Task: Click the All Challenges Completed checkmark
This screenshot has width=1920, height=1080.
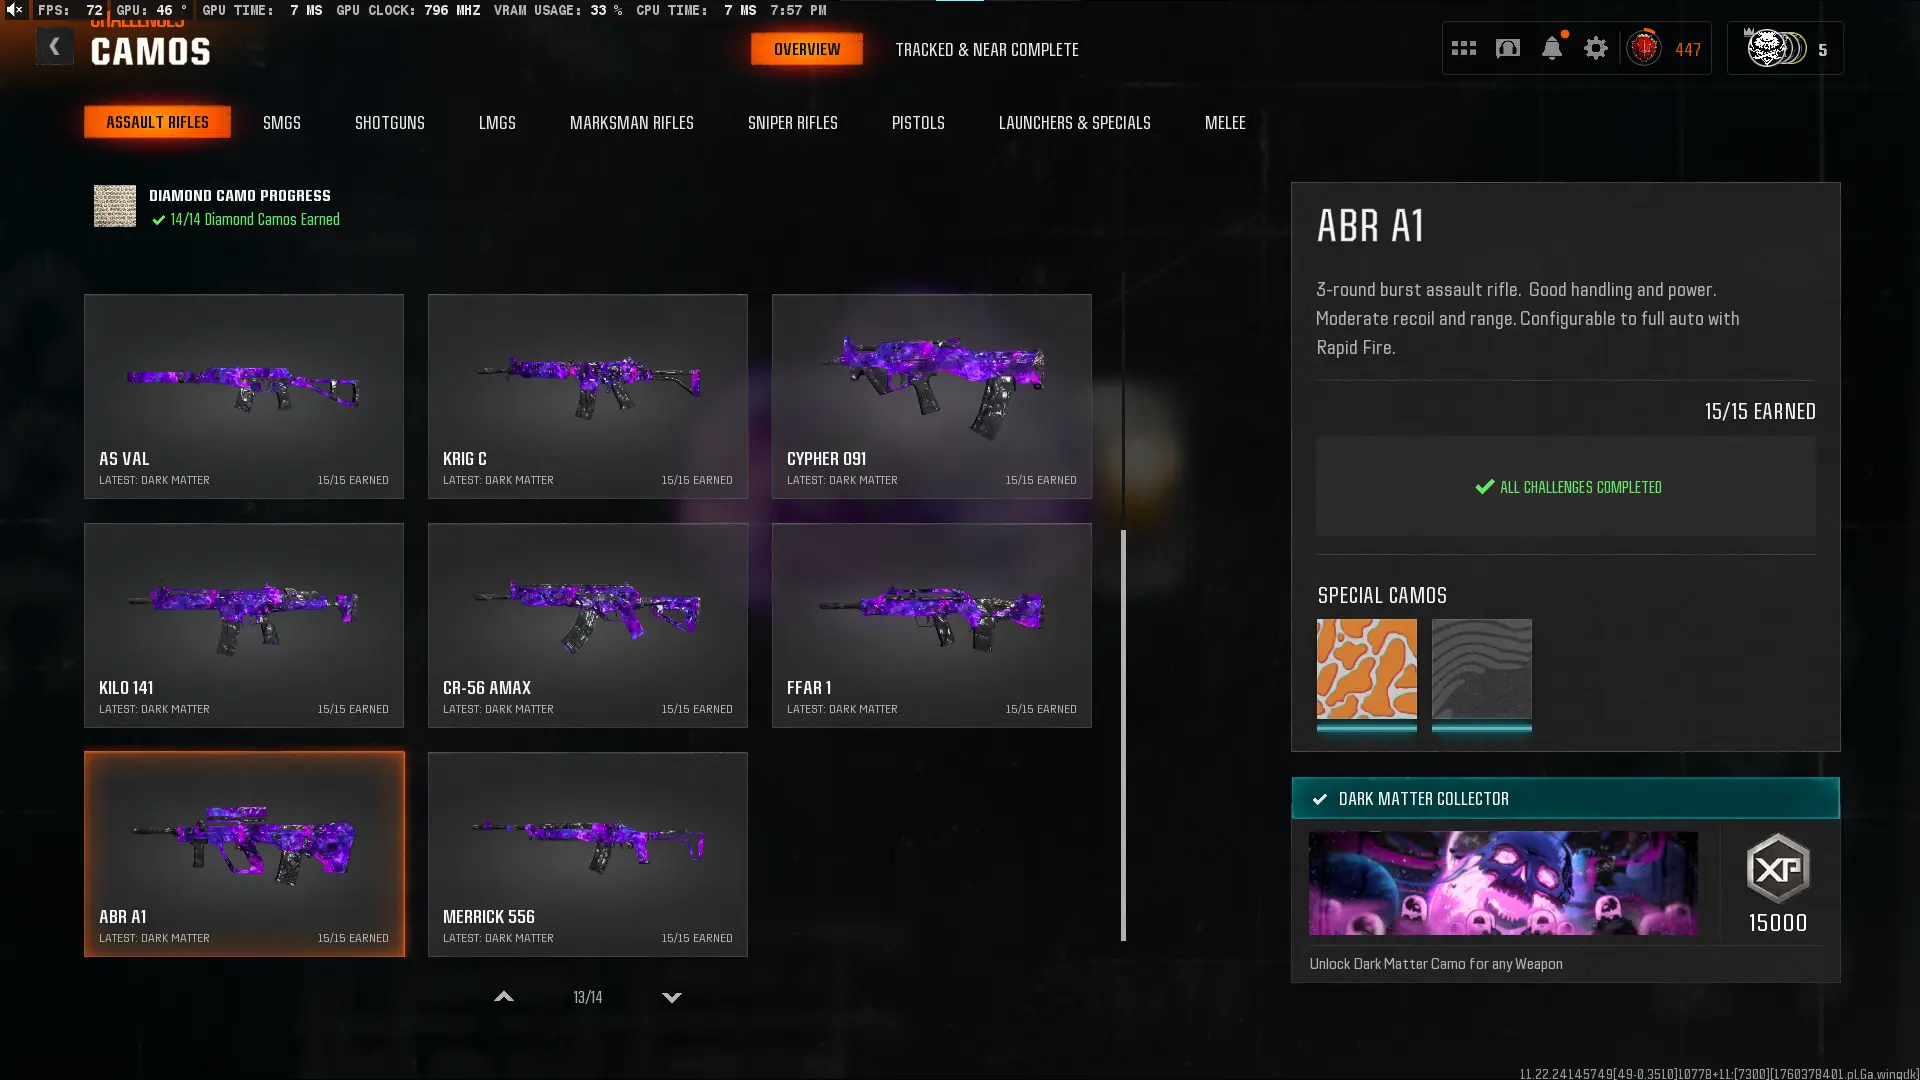Action: [1485, 487]
